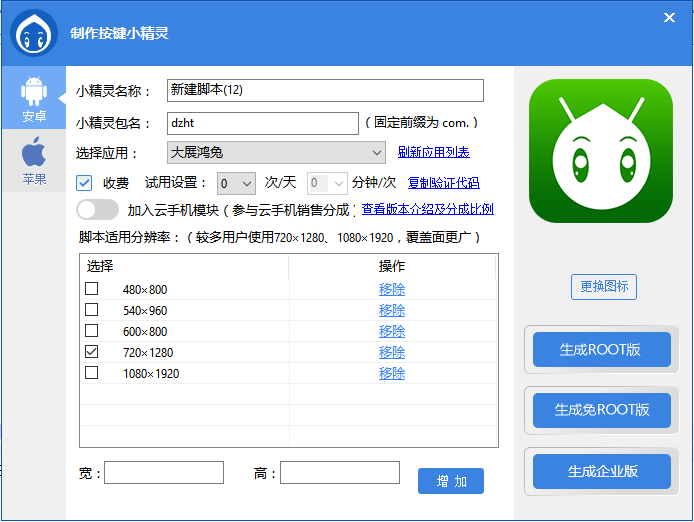Check the 480×800 resolution checkbox

click(x=92, y=289)
